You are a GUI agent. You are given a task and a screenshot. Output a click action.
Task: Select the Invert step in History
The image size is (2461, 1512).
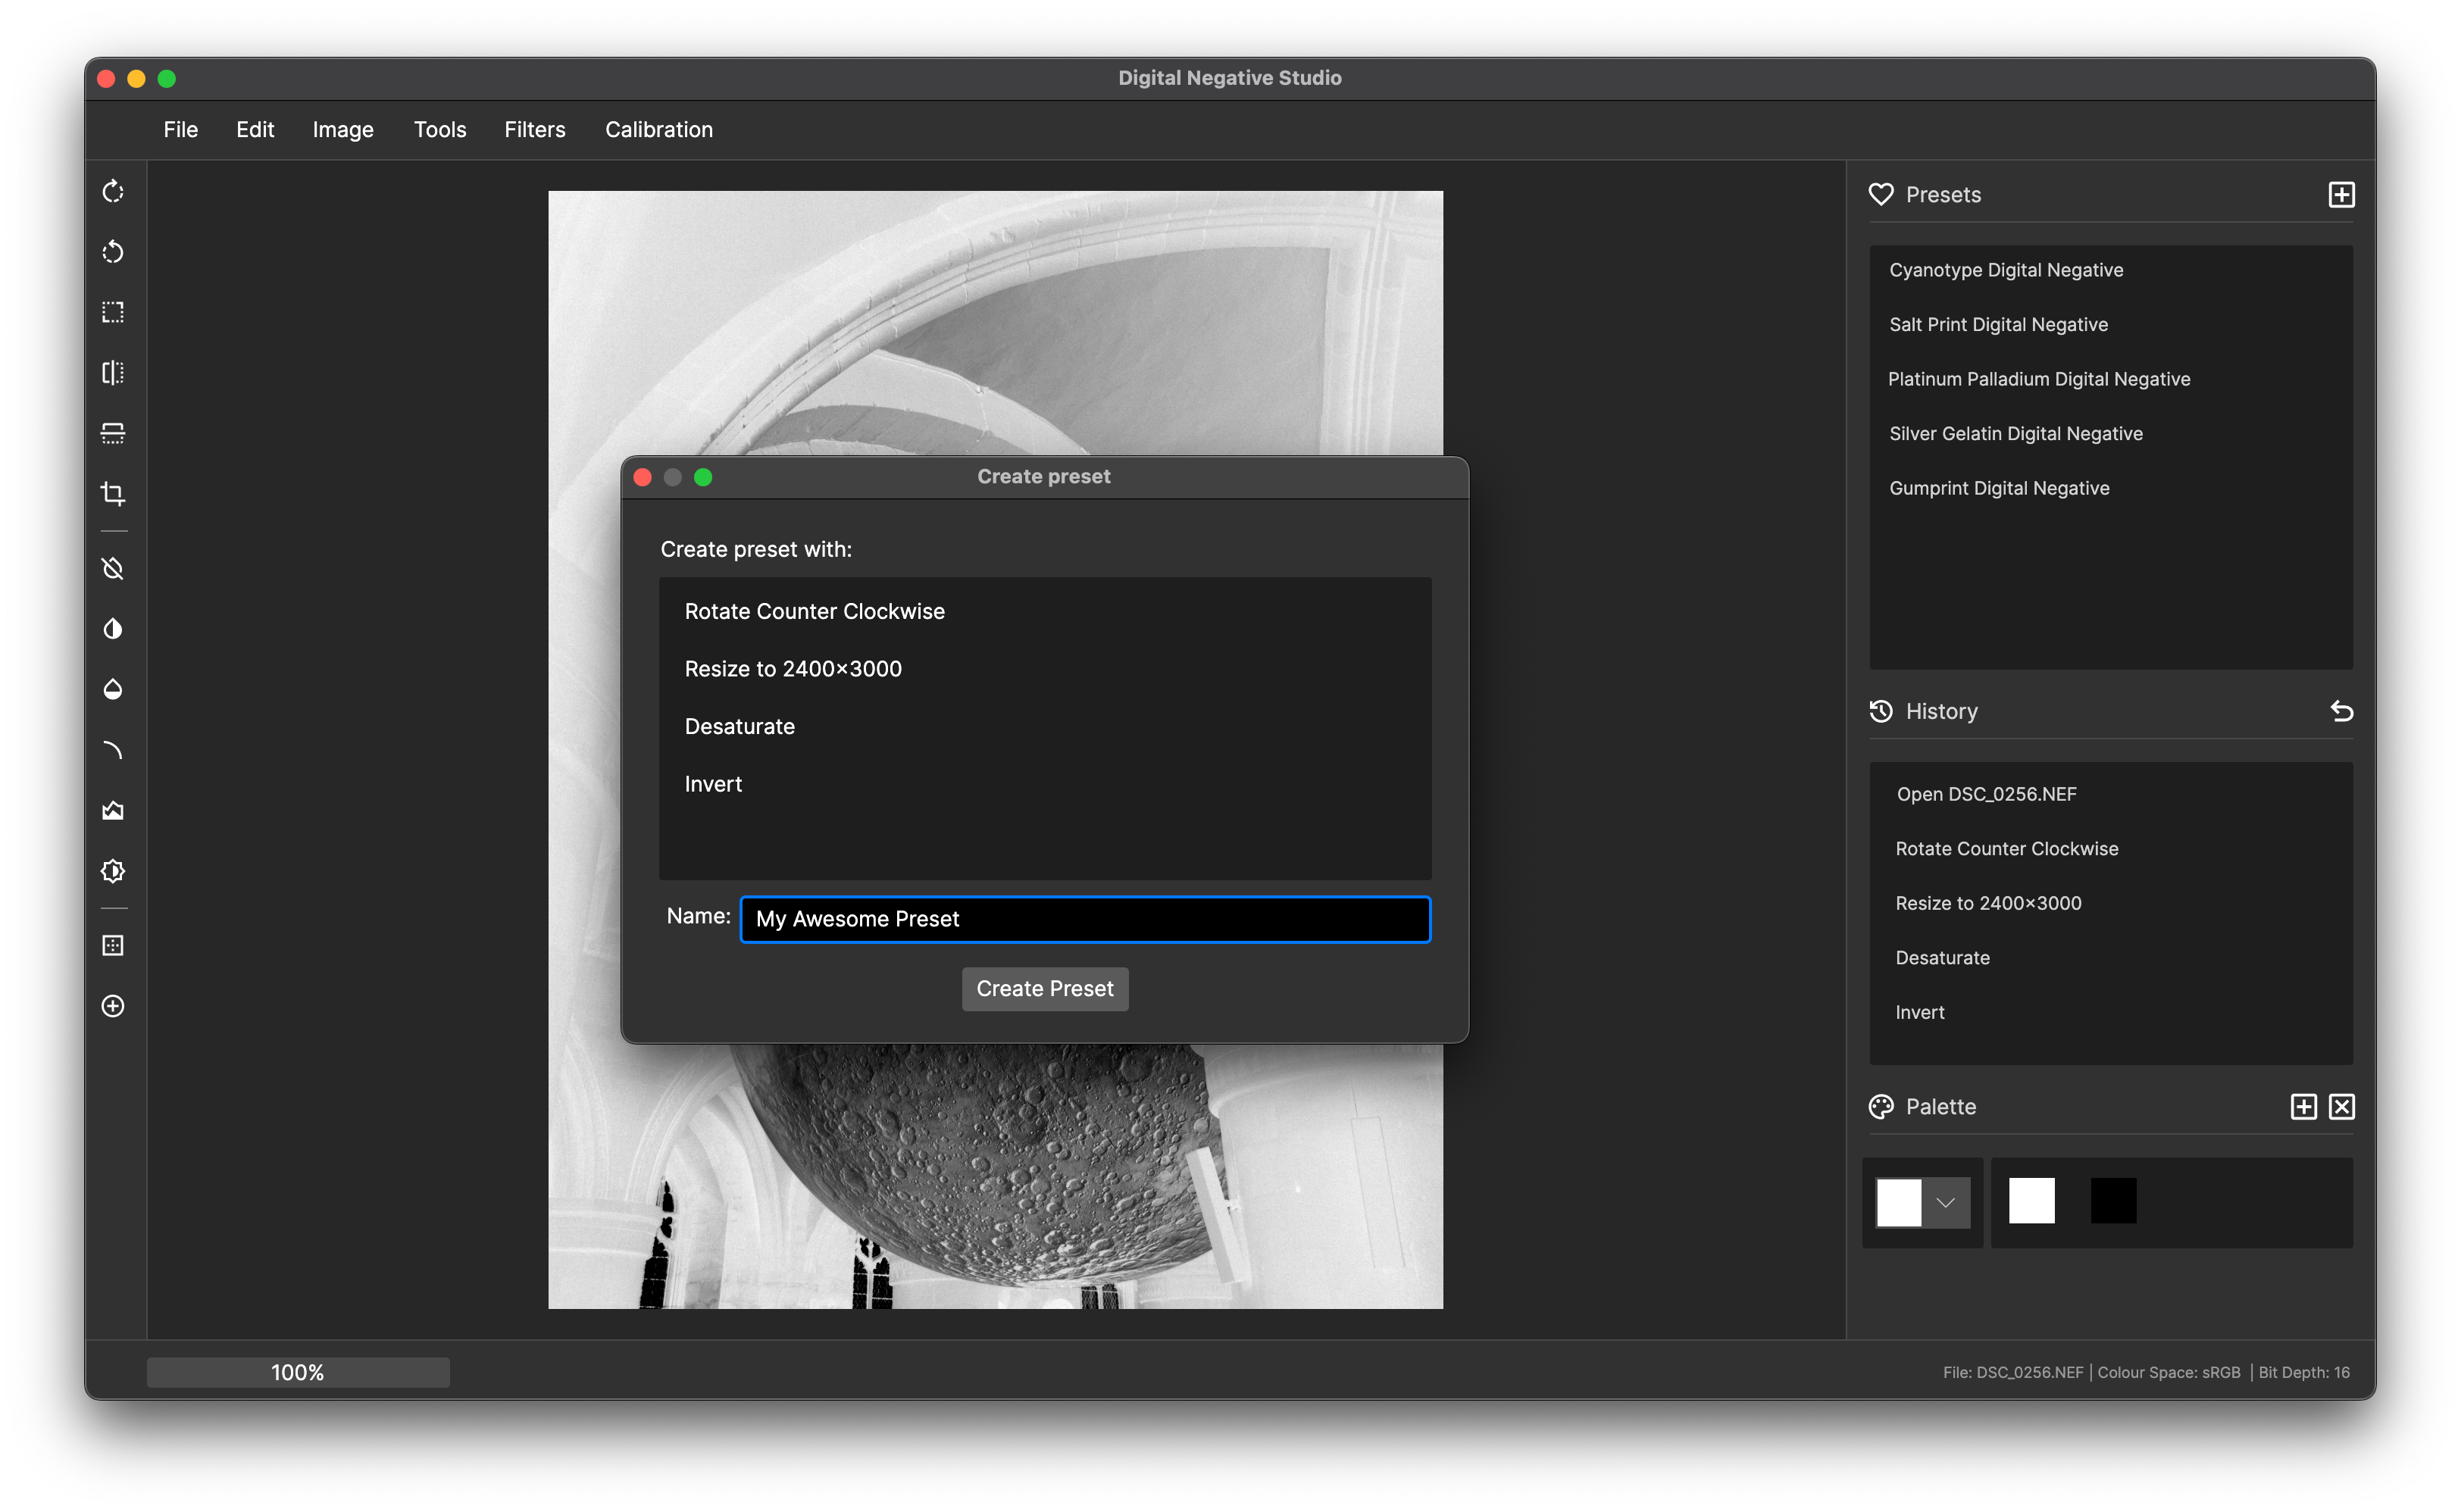click(1920, 1011)
